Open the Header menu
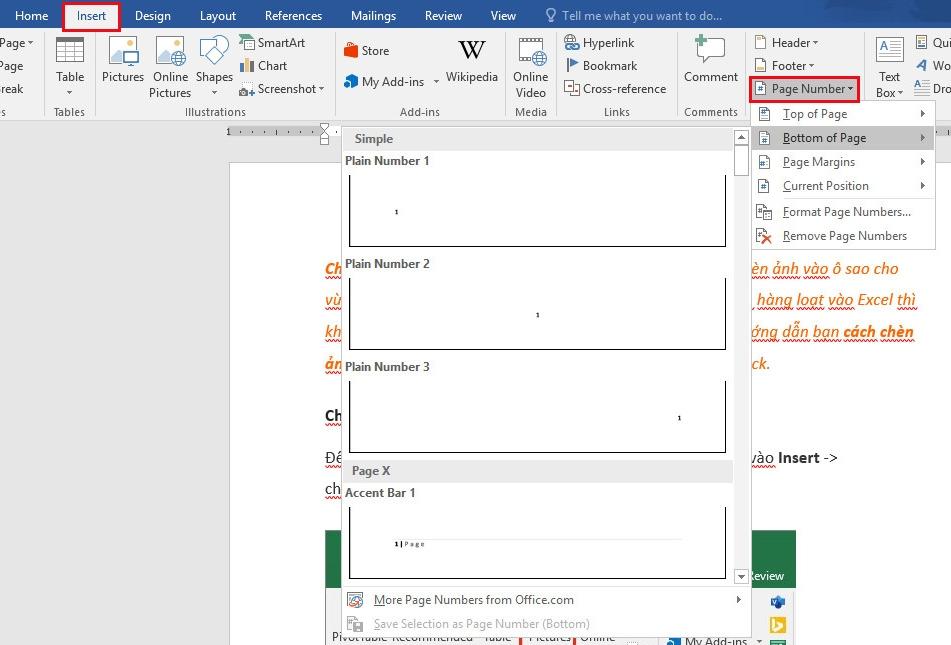951x645 pixels. [786, 42]
